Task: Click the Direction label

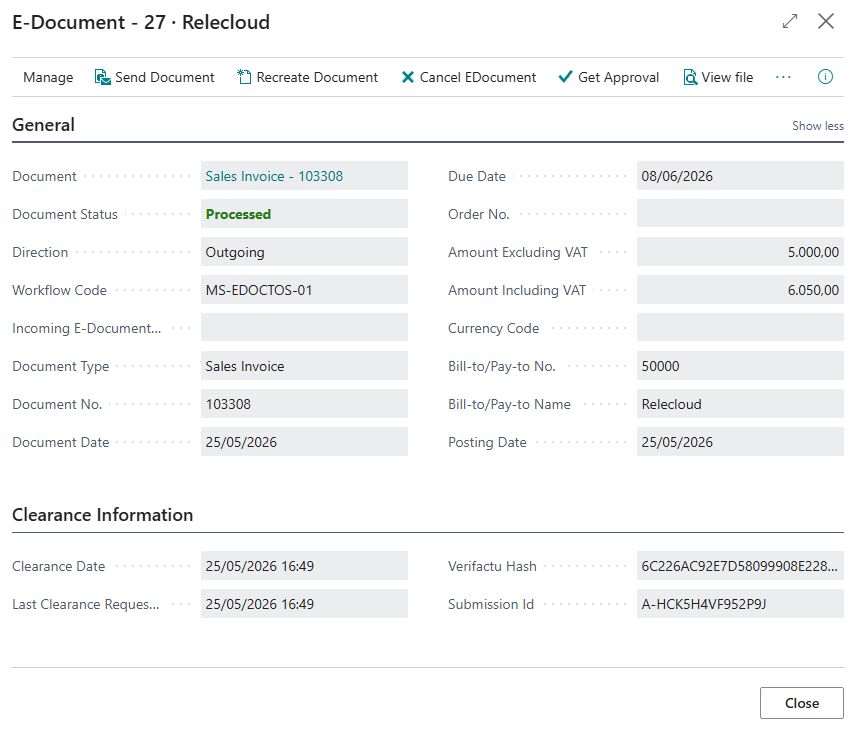Action: click(x=40, y=252)
